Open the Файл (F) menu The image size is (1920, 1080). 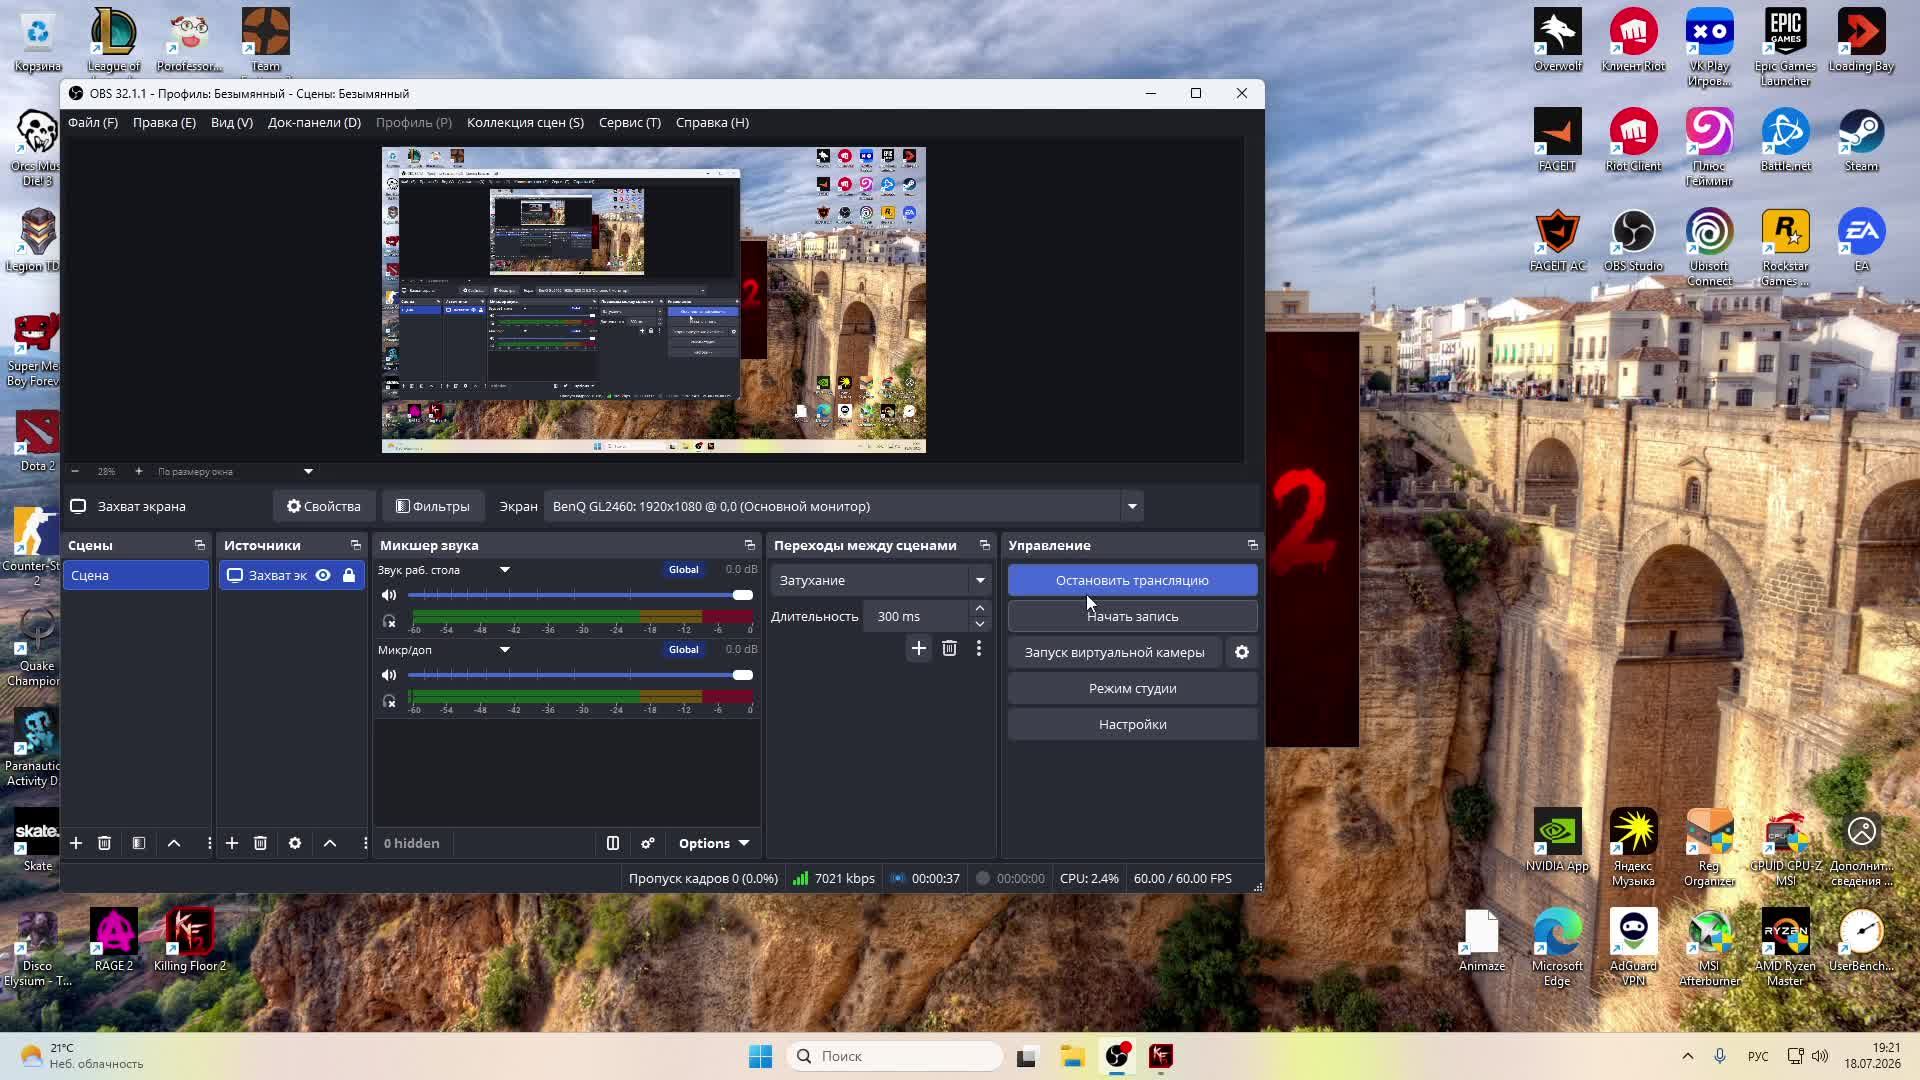coord(93,122)
